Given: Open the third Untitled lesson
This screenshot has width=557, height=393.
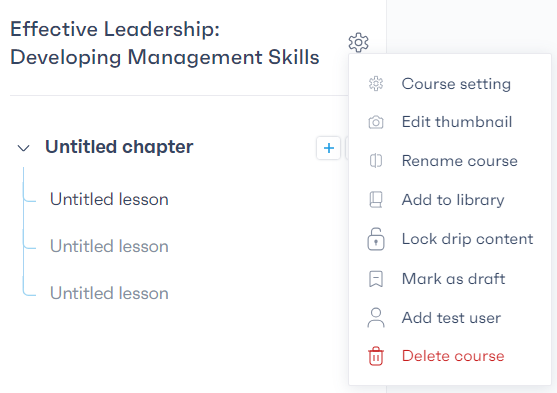Looking at the screenshot, I should click(109, 293).
